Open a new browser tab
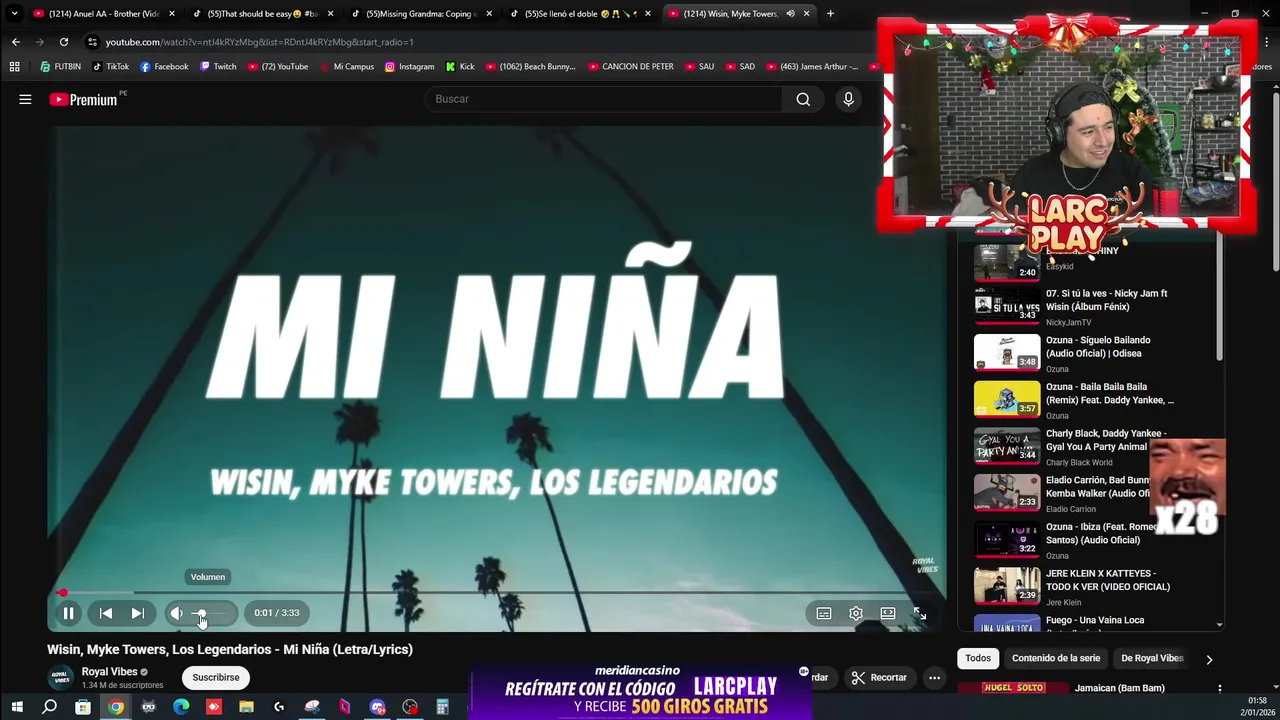 pos(830,14)
